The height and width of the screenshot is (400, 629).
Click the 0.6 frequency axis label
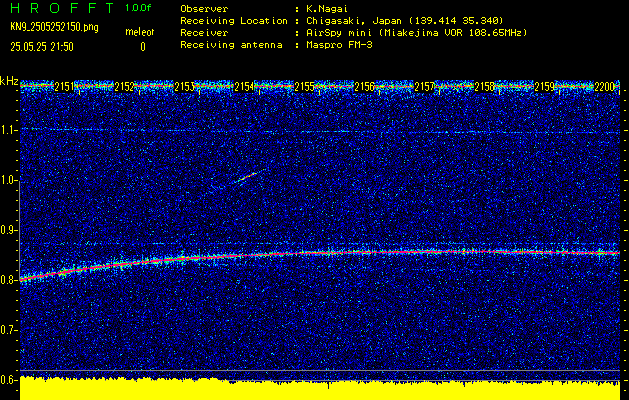click(9, 380)
